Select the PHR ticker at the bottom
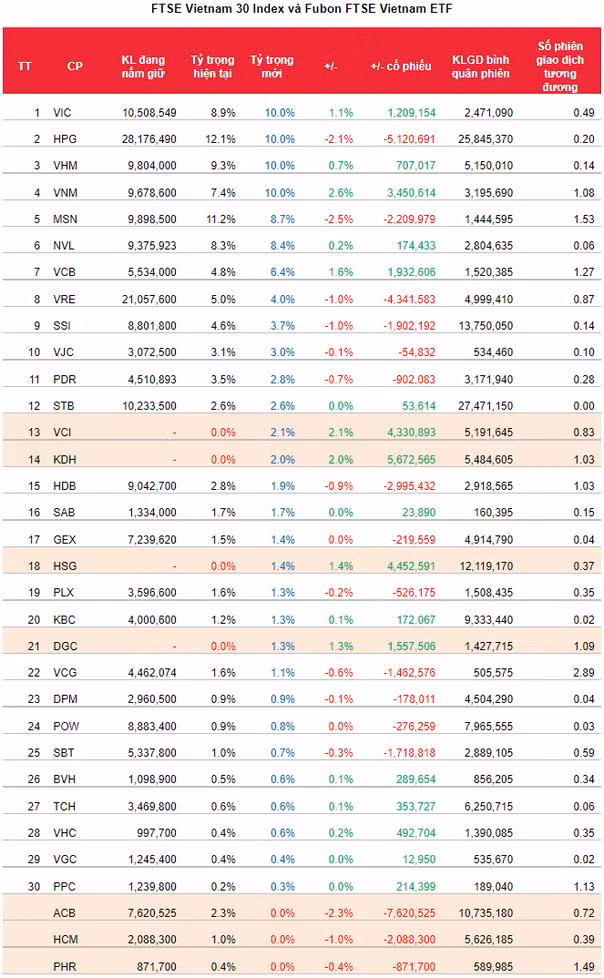 coord(64,967)
